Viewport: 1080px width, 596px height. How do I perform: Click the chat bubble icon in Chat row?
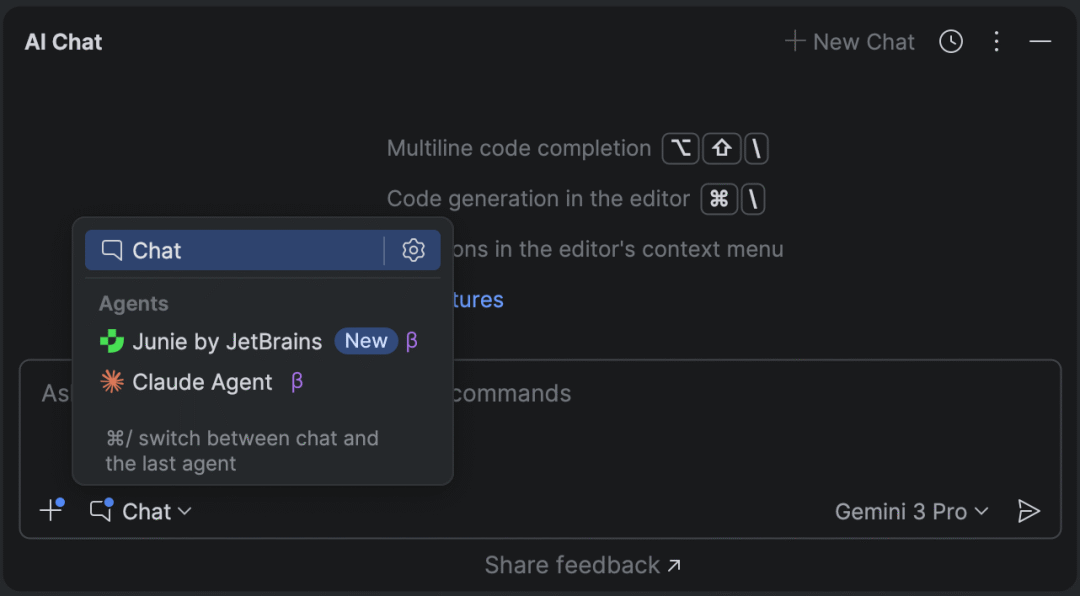[x=112, y=249]
